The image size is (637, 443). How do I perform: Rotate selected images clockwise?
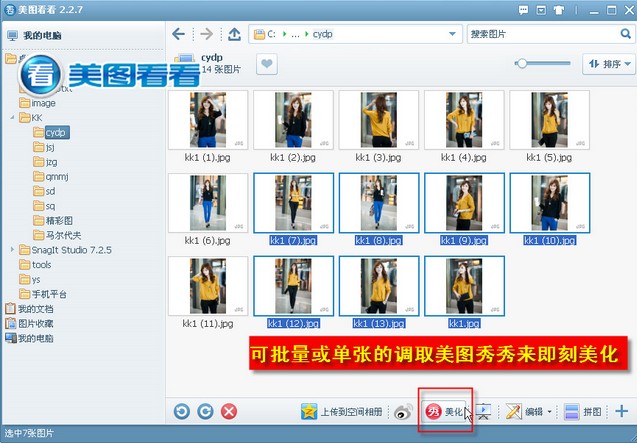click(x=205, y=411)
